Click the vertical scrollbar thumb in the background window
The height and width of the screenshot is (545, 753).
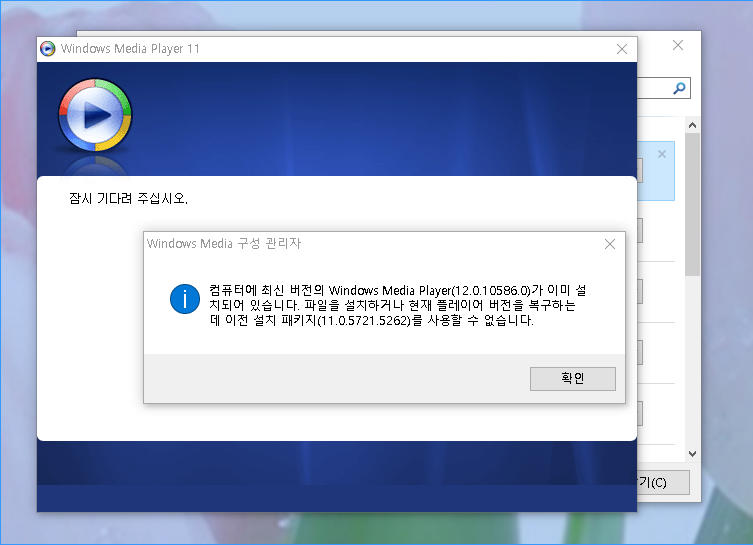point(692,204)
